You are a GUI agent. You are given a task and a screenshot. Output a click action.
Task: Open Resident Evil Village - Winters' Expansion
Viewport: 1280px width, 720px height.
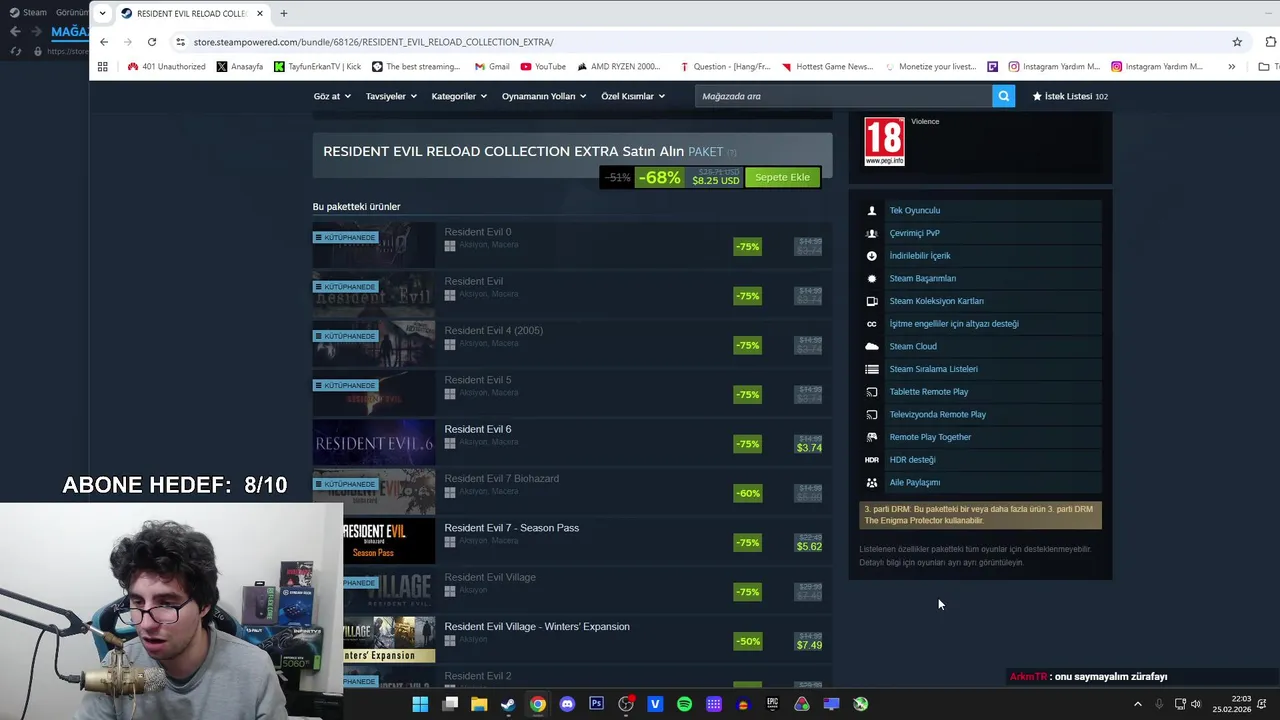tap(537, 627)
